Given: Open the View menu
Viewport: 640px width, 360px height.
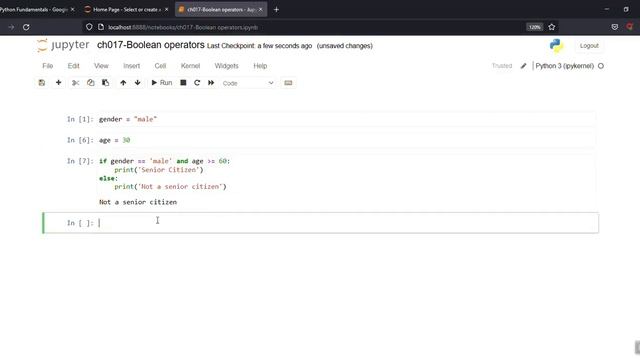Looking at the screenshot, I should pyautogui.click(x=101, y=66).
